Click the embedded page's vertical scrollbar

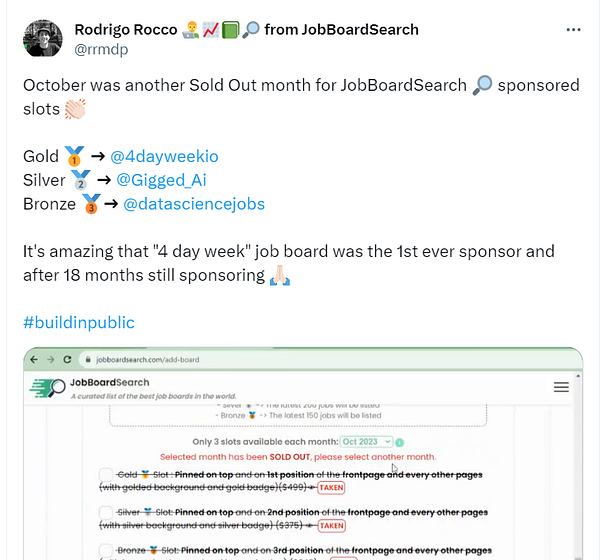[x=578, y=467]
